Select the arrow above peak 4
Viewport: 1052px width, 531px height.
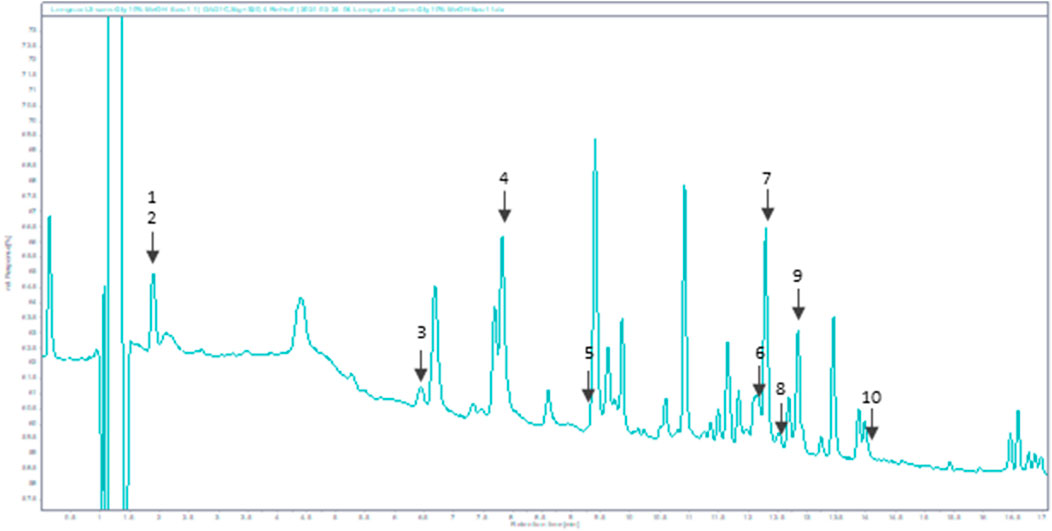pyautogui.click(x=504, y=208)
